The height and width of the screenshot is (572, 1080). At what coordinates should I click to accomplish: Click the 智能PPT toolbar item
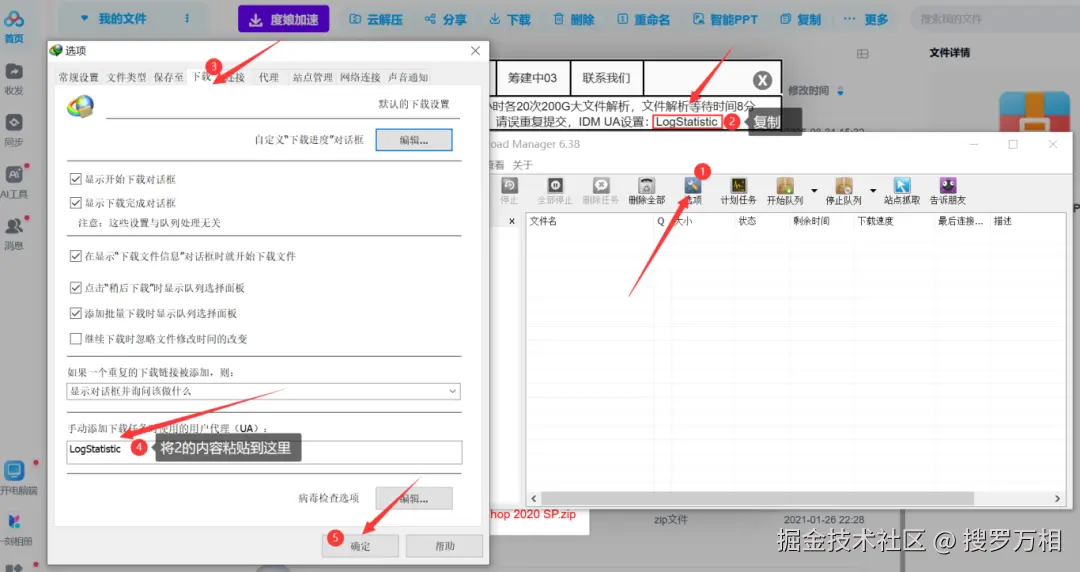click(725, 19)
